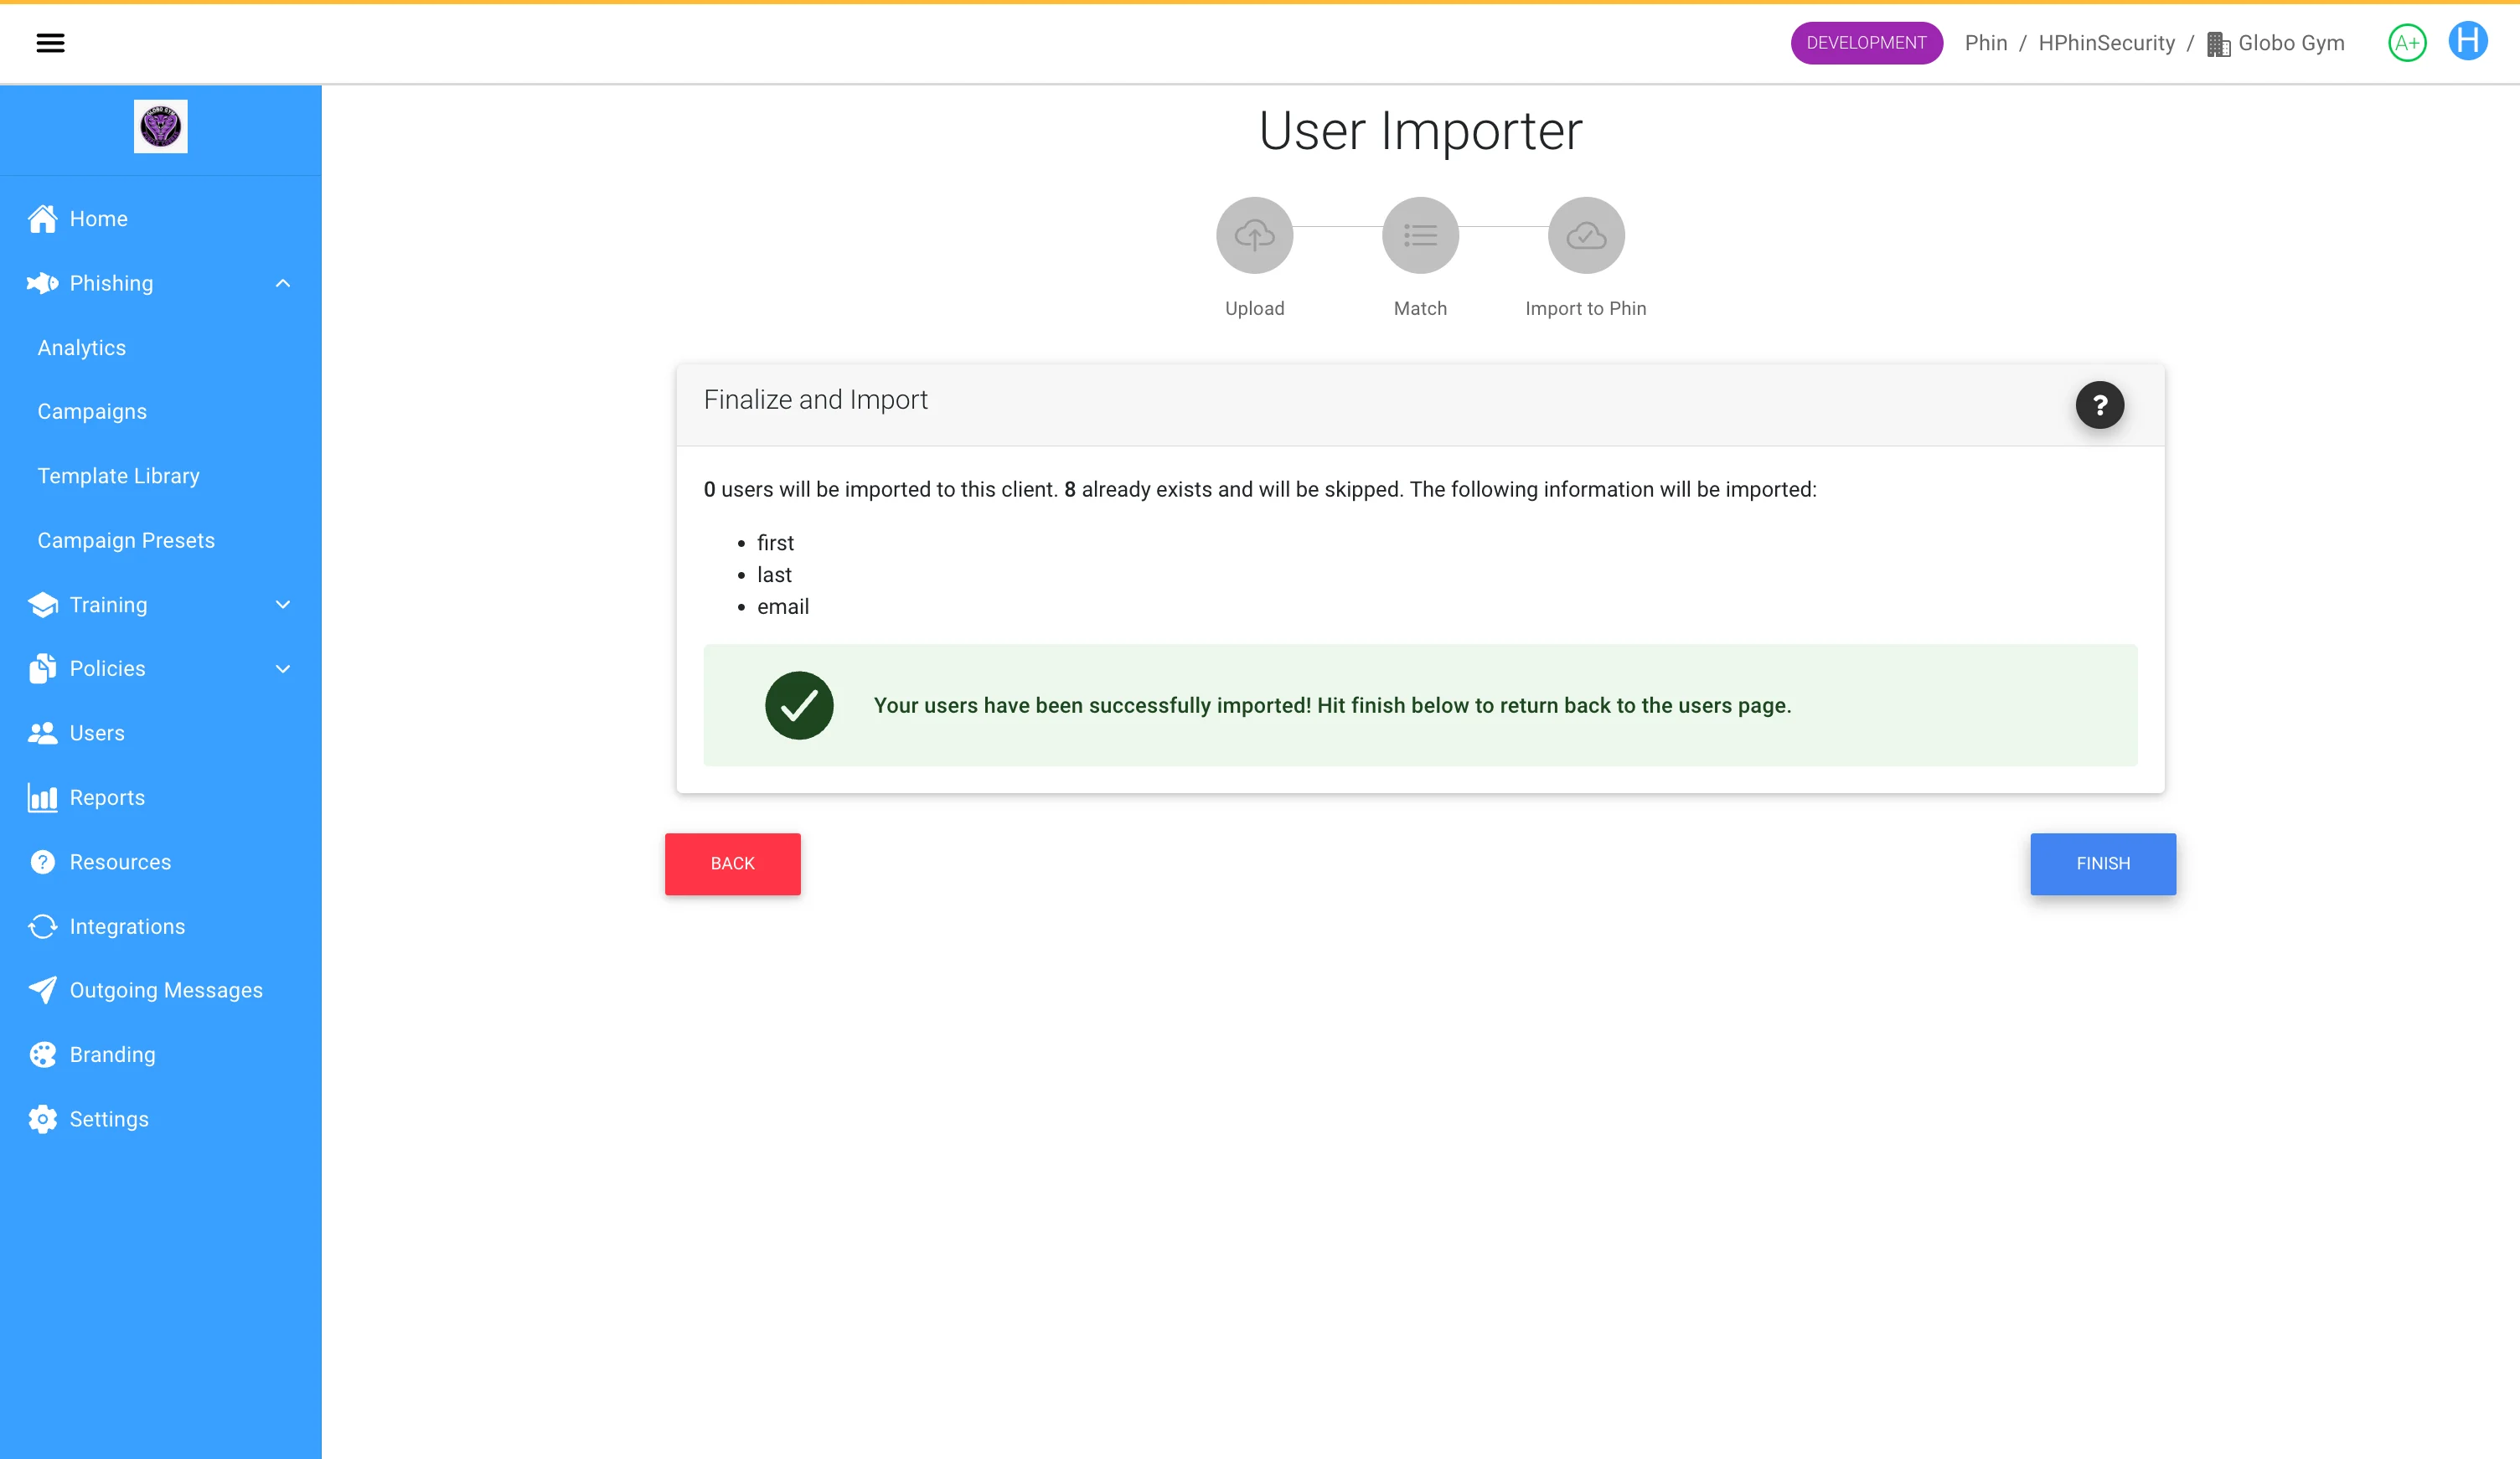Click the red BACK button
The width and height of the screenshot is (2520, 1459).
click(732, 864)
